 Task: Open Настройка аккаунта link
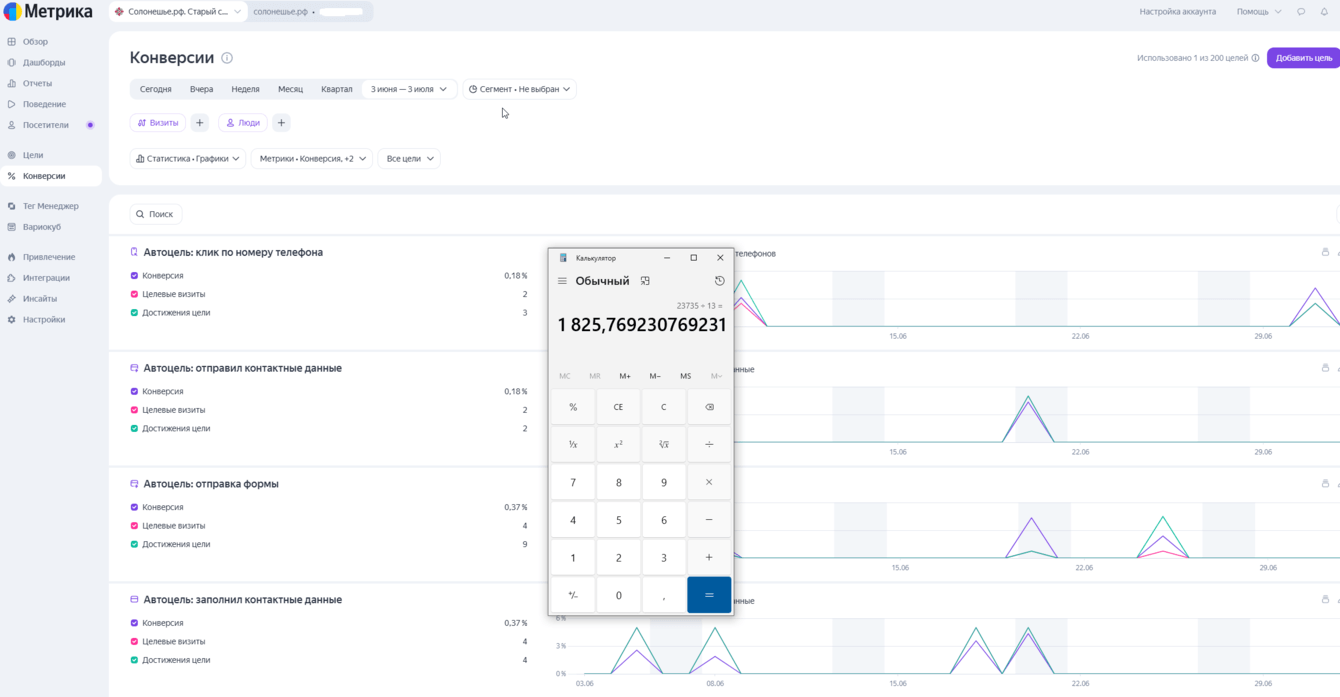[1177, 12]
